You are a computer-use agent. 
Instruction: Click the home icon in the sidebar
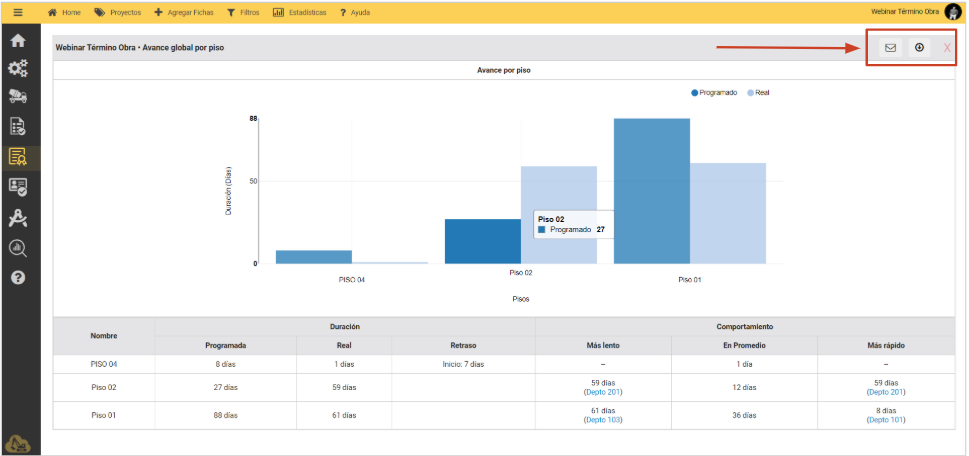[17, 41]
